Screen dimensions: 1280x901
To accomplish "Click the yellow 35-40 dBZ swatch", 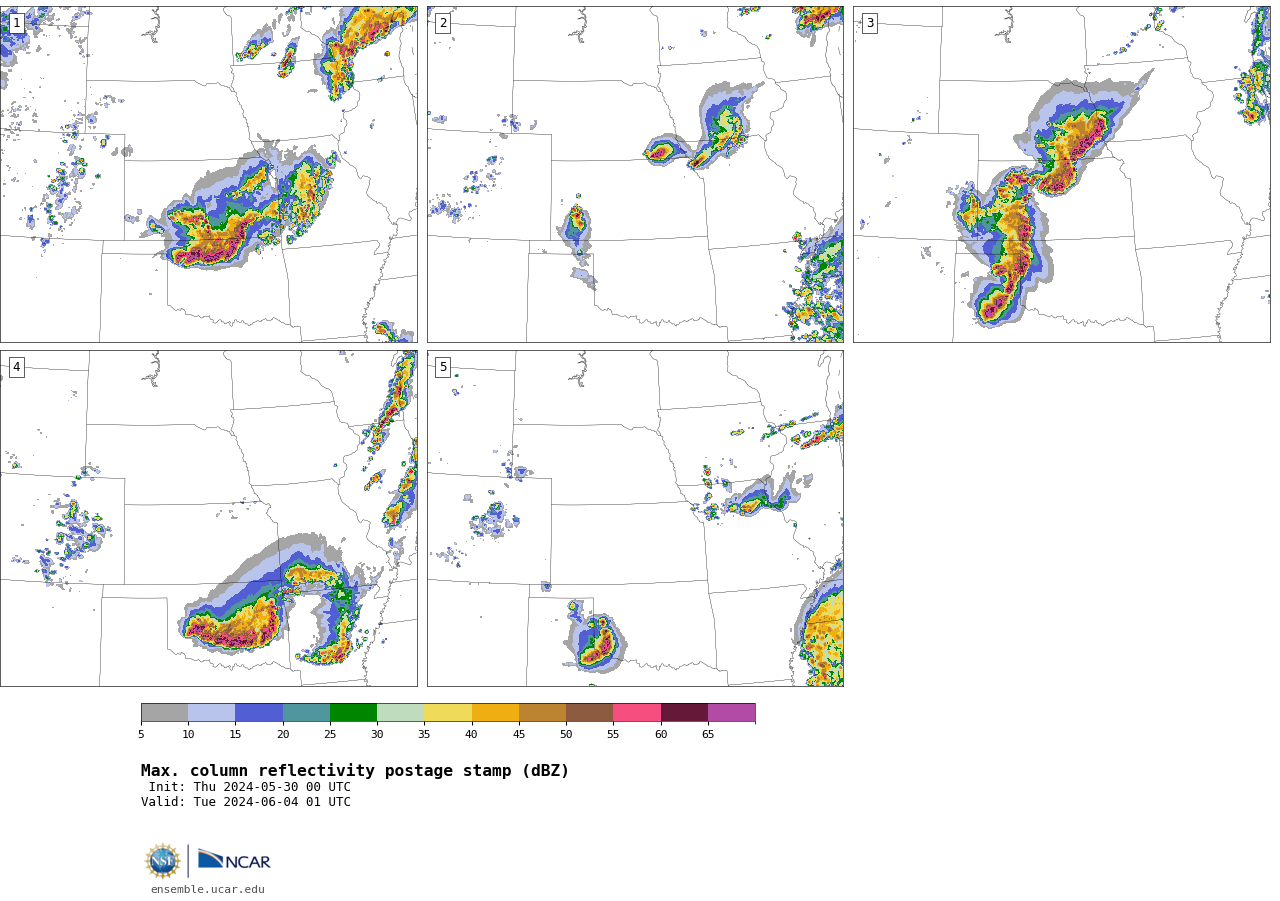I will [x=448, y=713].
